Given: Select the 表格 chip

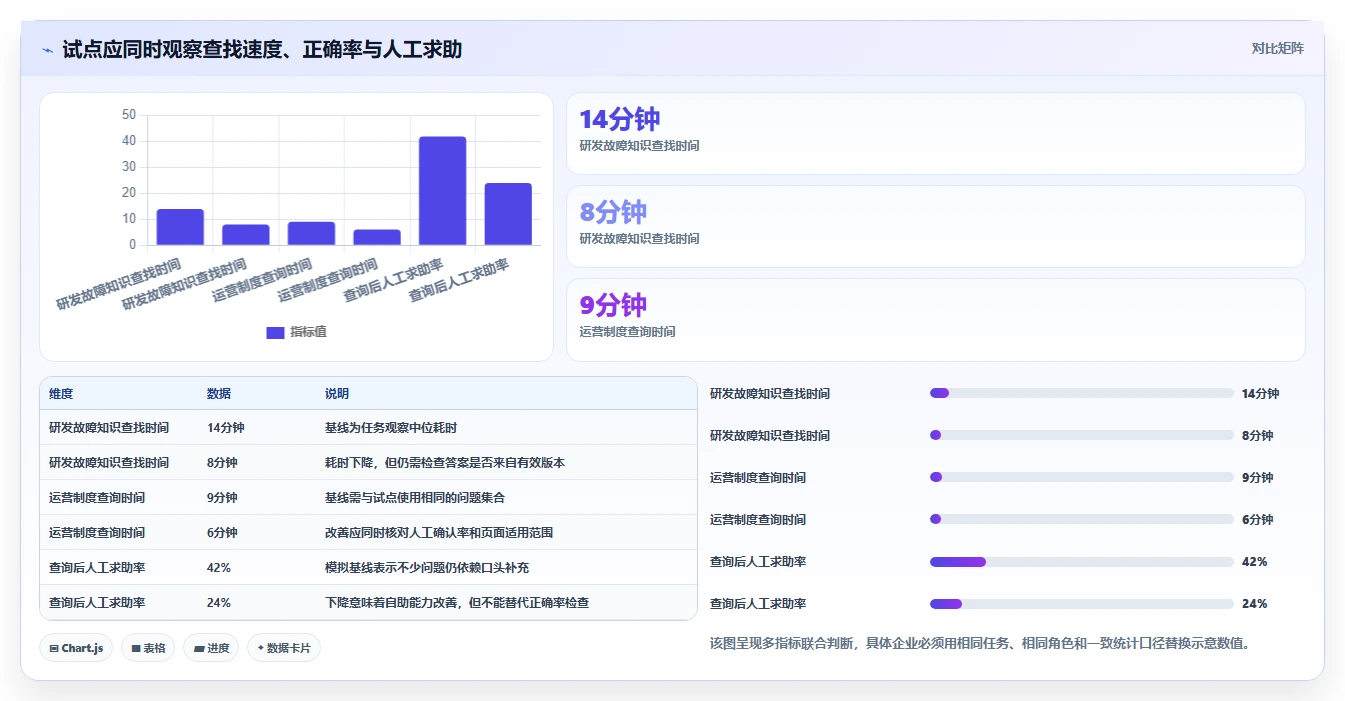Looking at the screenshot, I should point(148,648).
